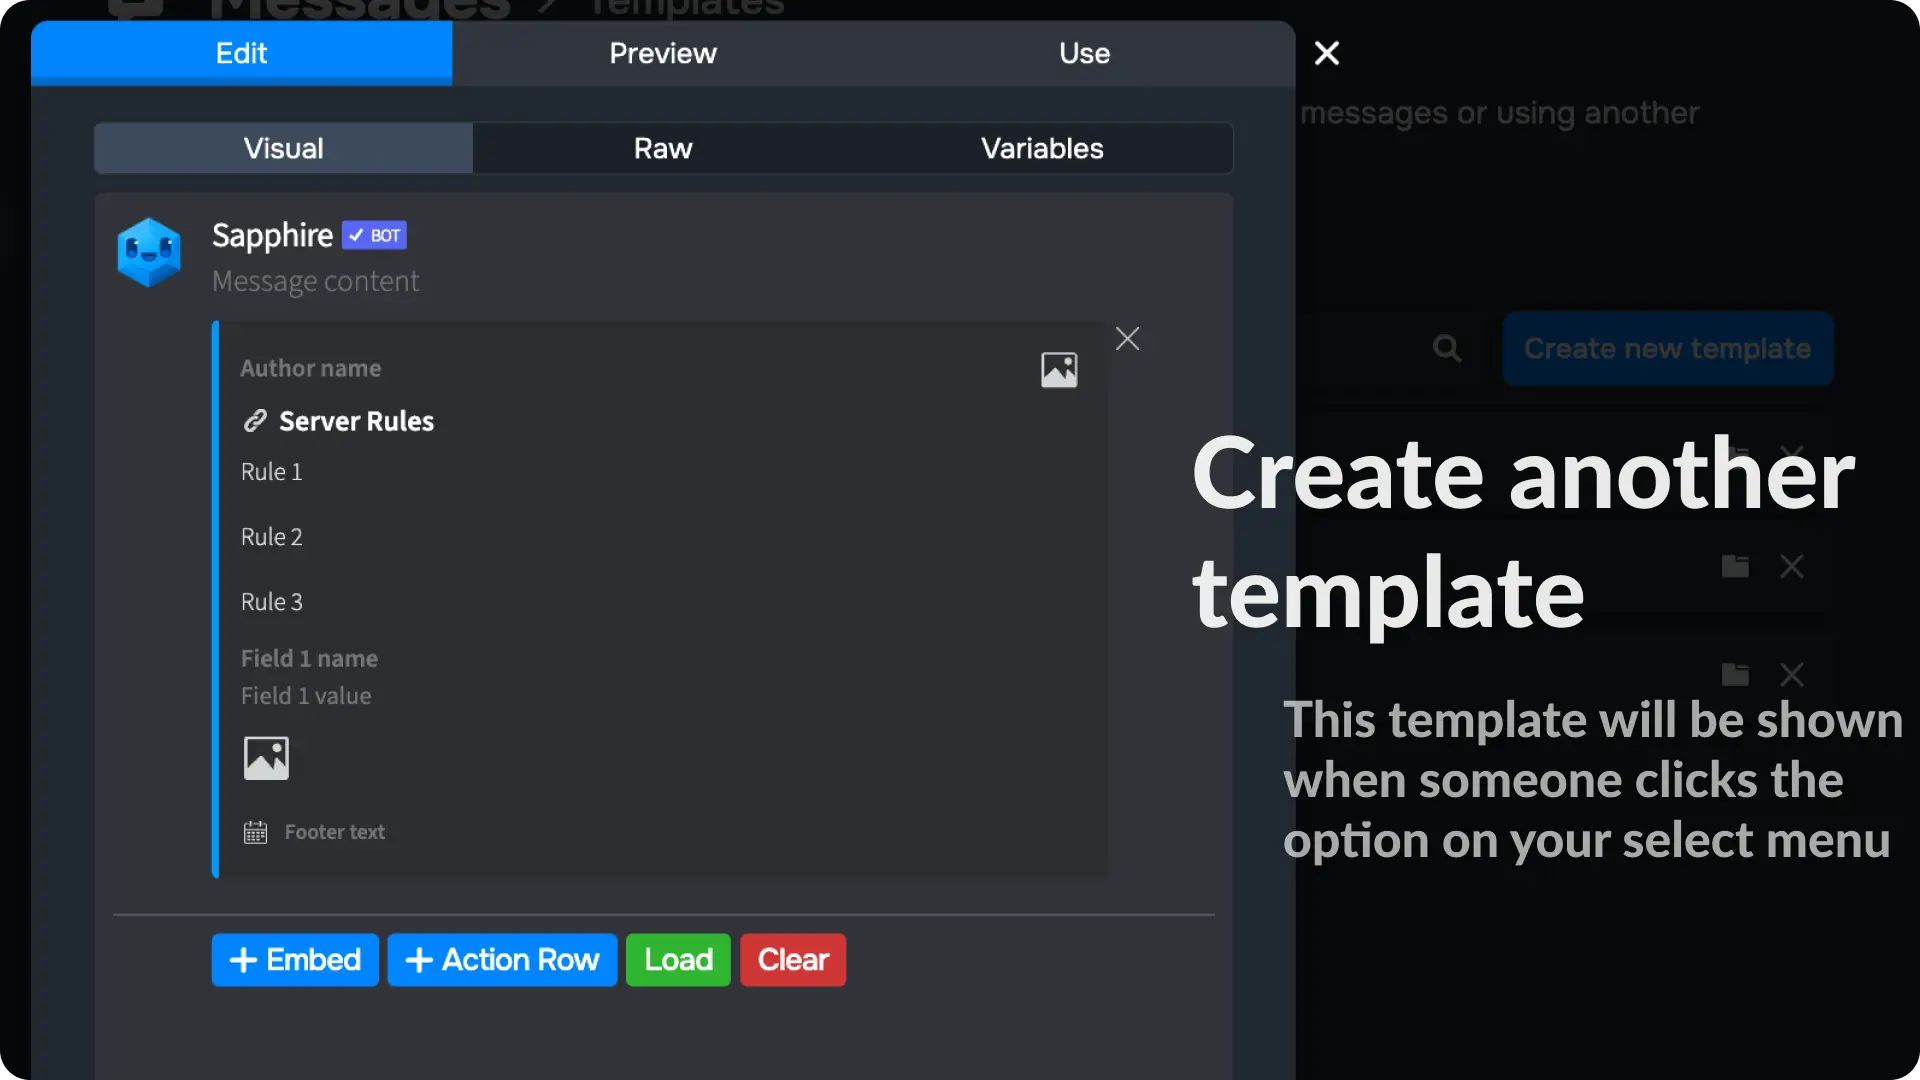The height and width of the screenshot is (1080, 1920).
Task: Click the title URL link icon
Action: (x=255, y=421)
